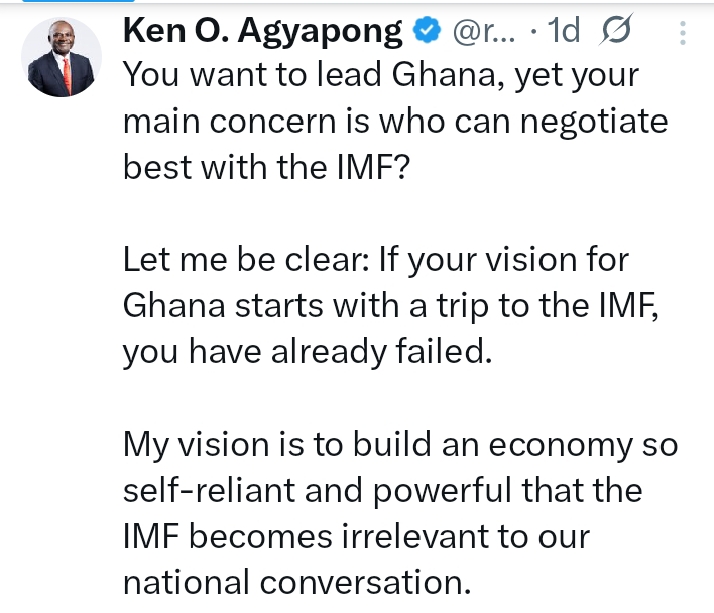Click the sentence "you have already failed."

(308, 352)
